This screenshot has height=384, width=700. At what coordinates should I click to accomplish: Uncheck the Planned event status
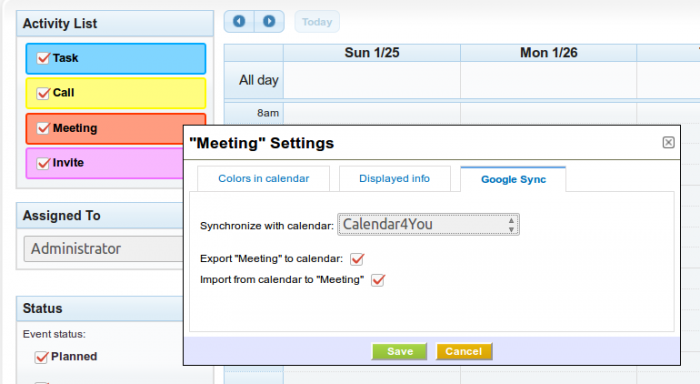coord(42,357)
